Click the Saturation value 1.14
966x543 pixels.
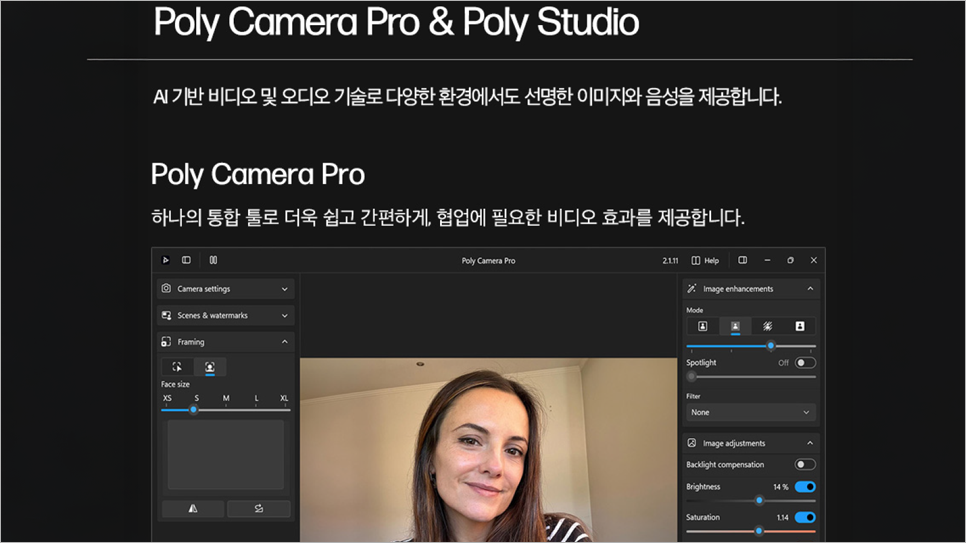point(782,518)
